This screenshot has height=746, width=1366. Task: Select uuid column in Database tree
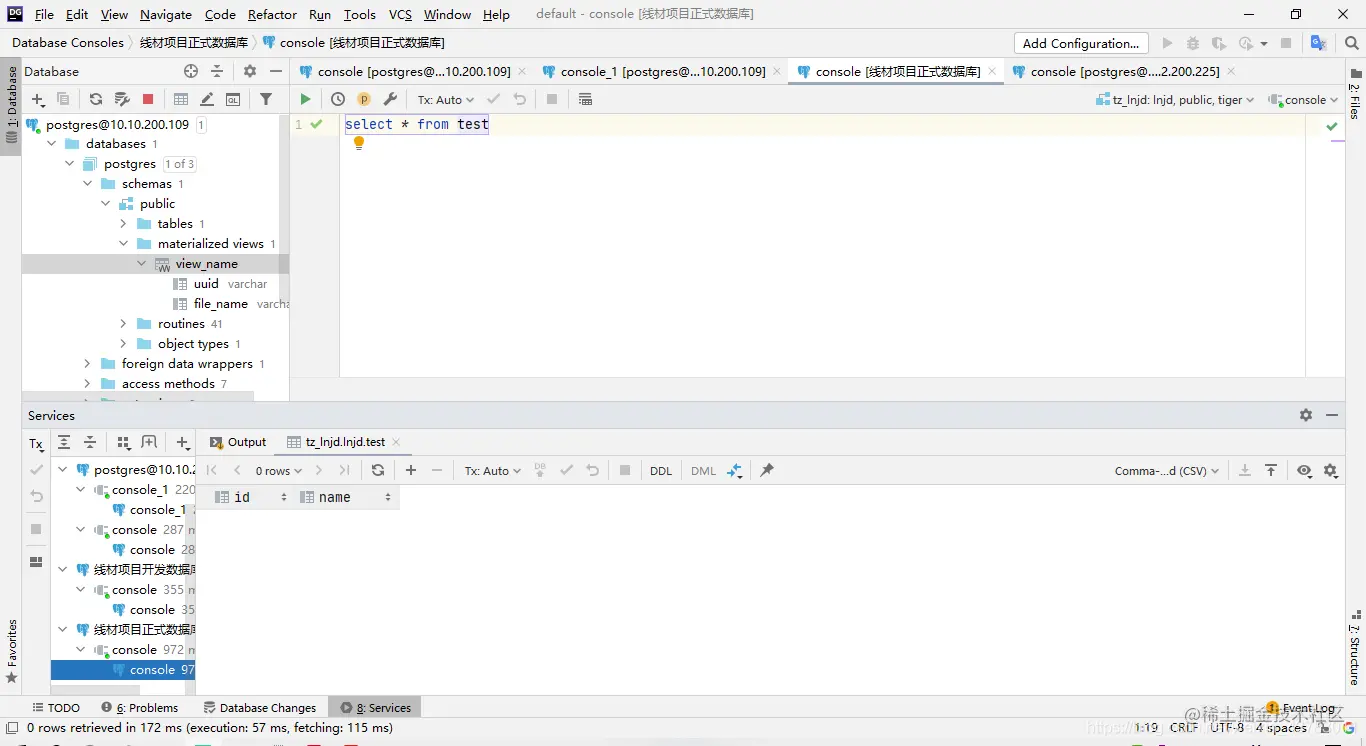(206, 284)
